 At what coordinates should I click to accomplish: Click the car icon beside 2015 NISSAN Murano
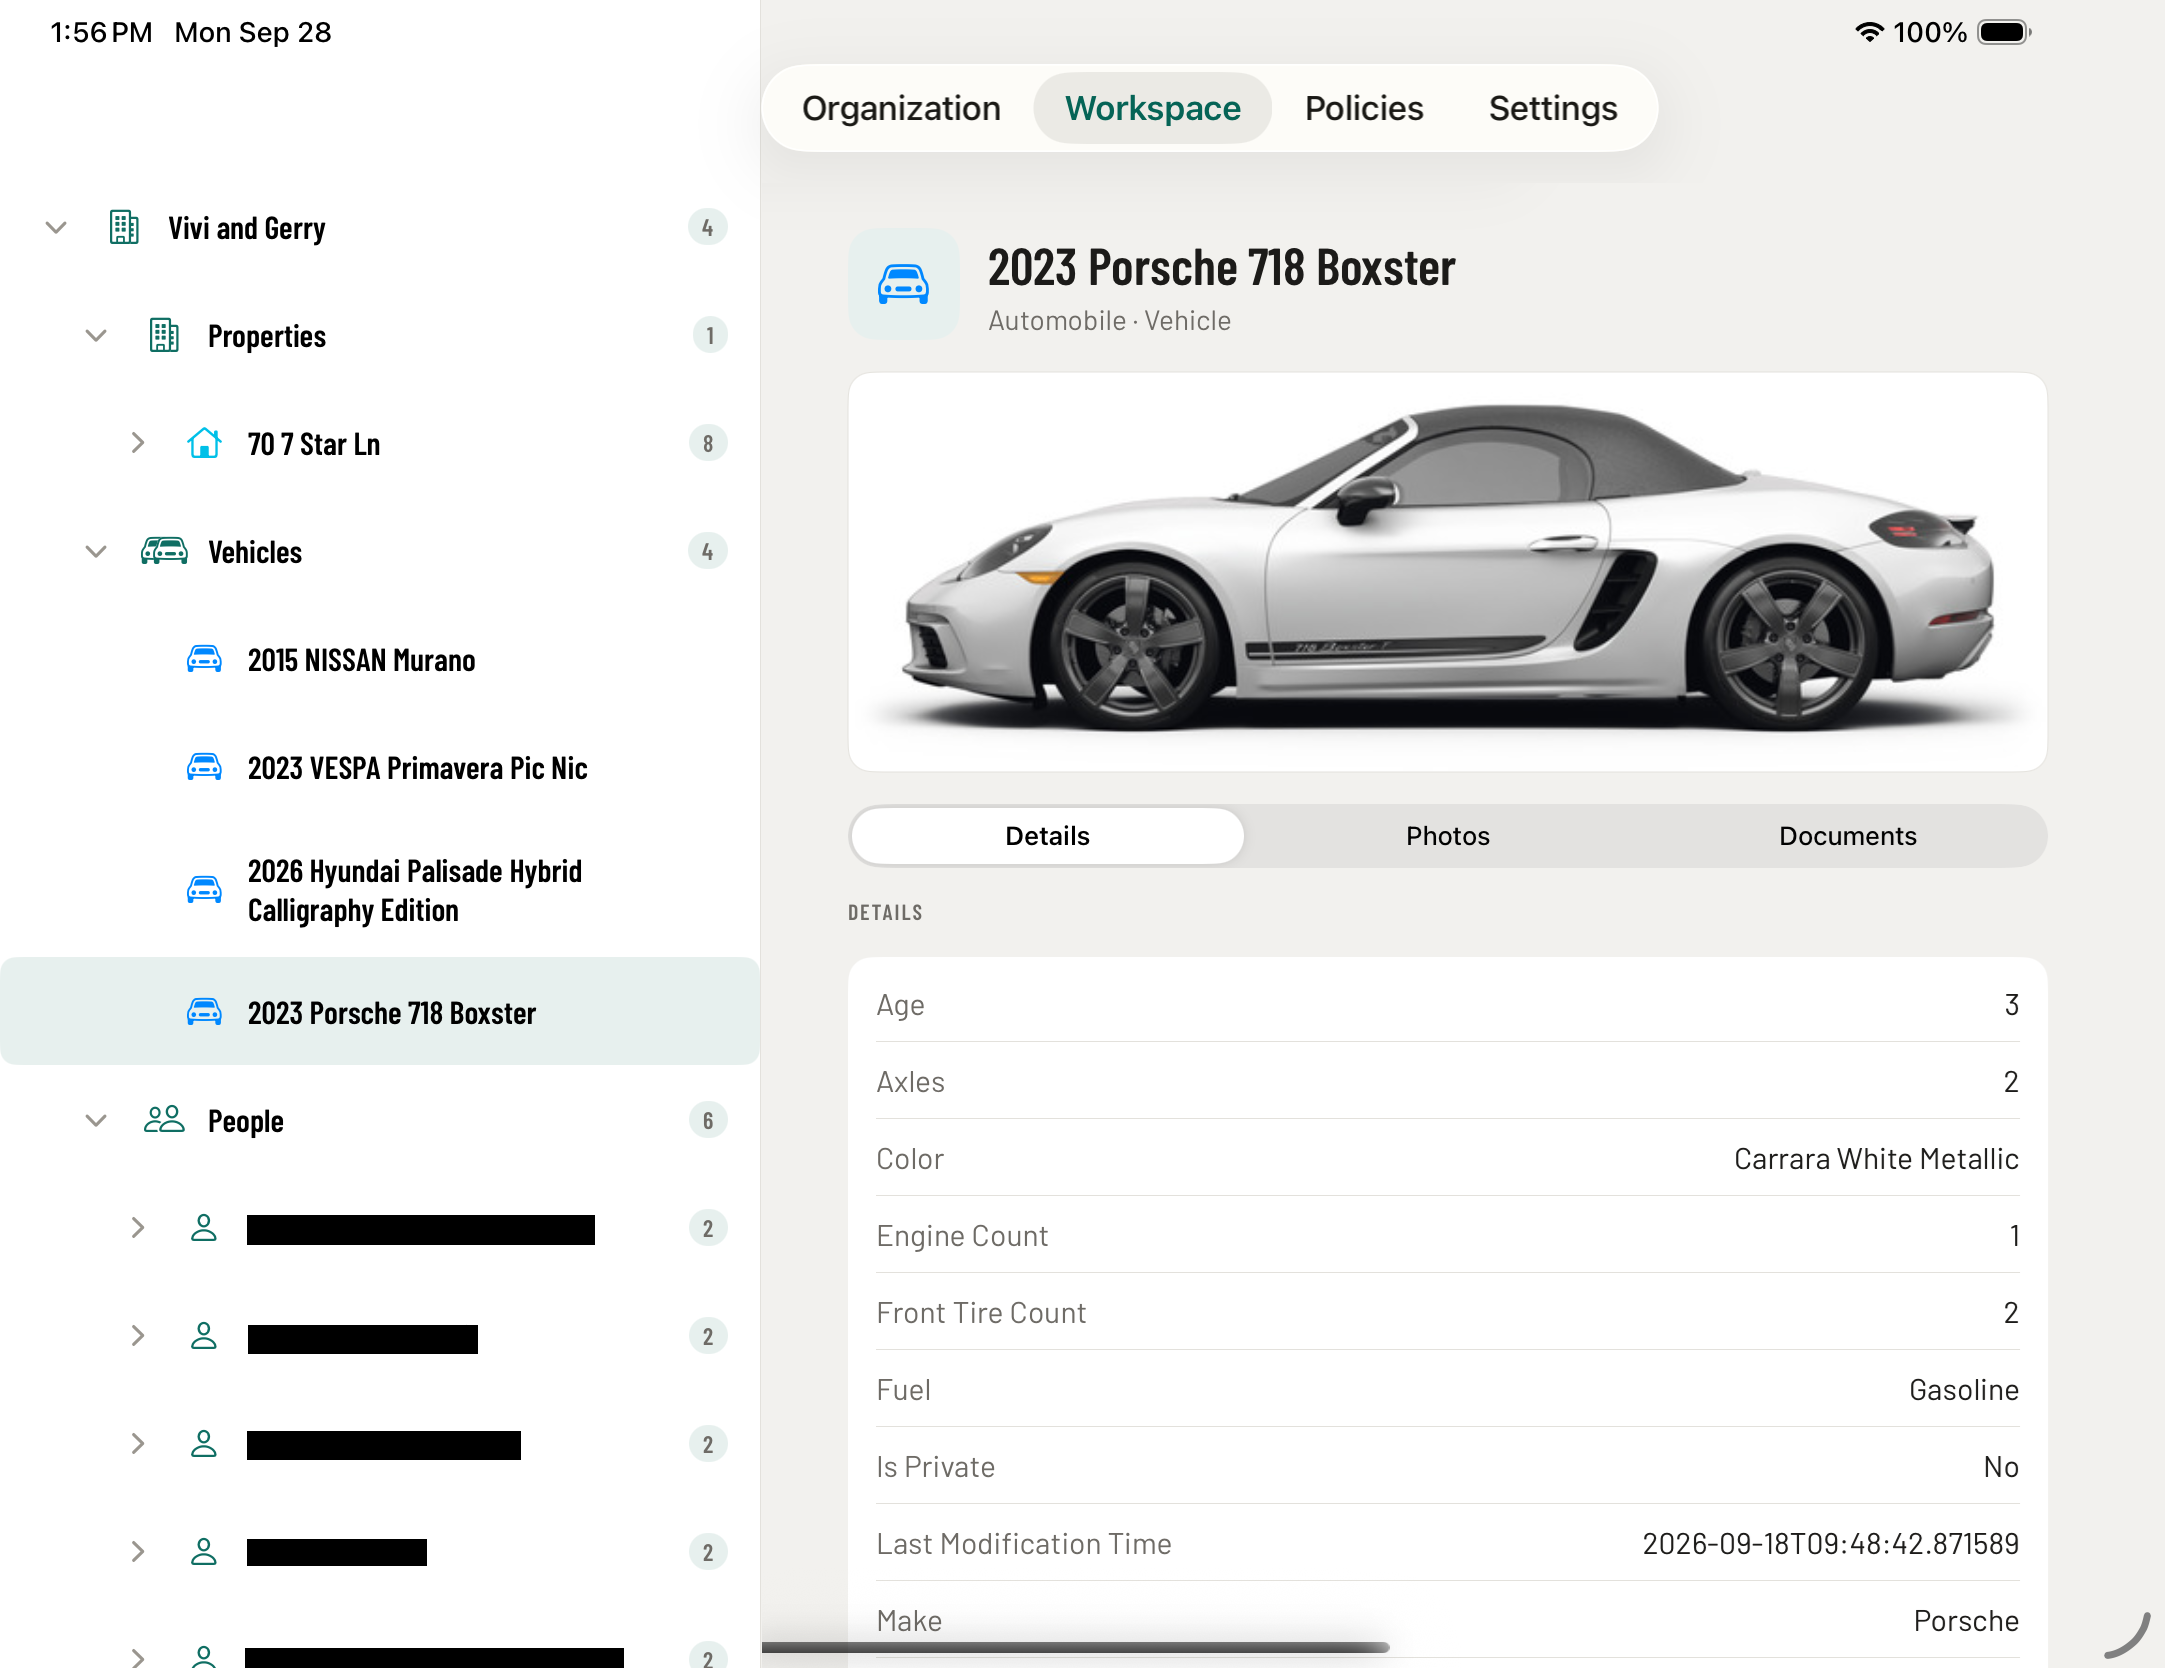[x=204, y=659]
